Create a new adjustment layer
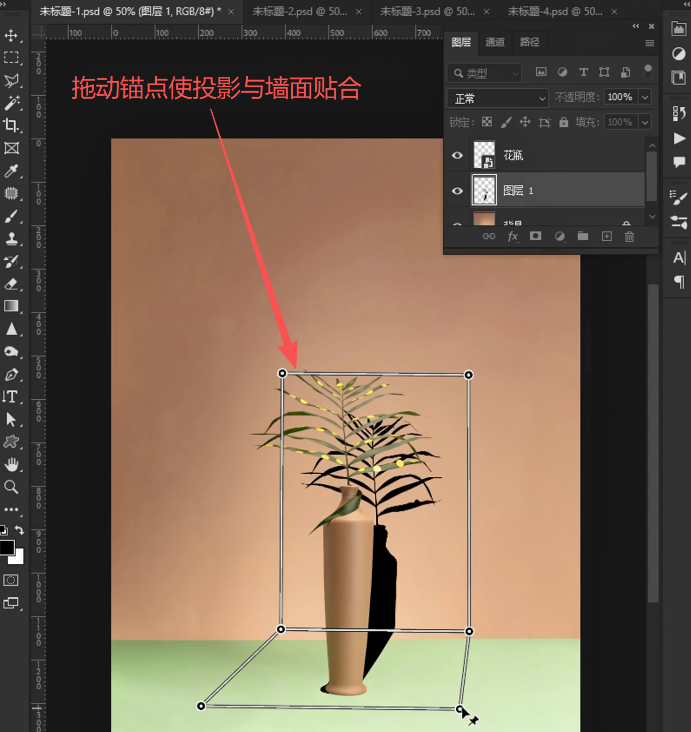 [559, 236]
